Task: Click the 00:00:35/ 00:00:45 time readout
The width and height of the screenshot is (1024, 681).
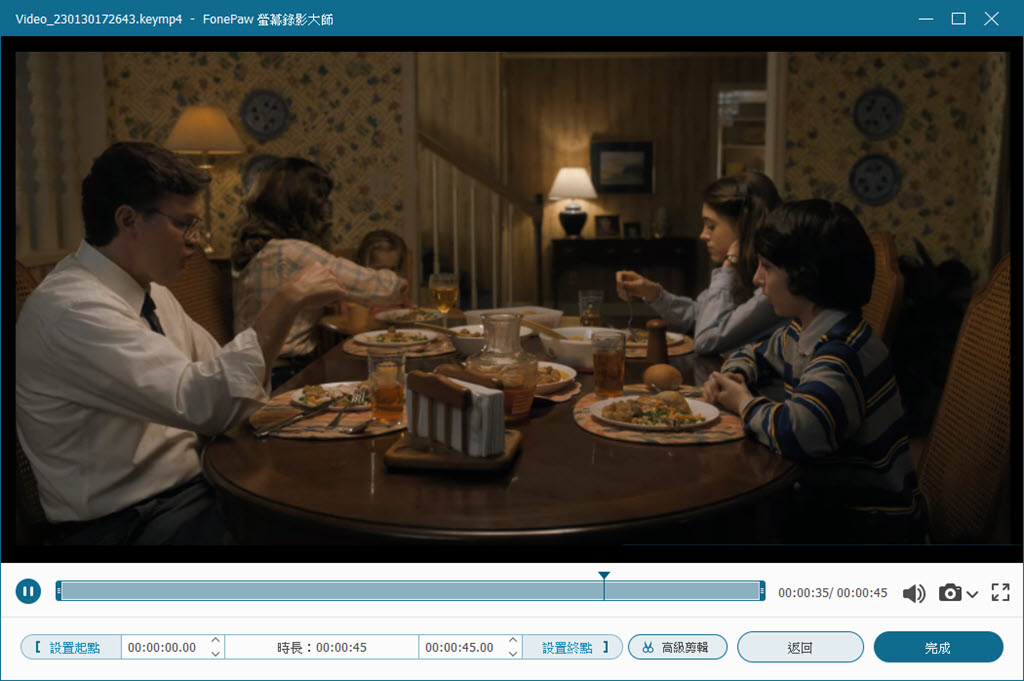Action: point(833,593)
